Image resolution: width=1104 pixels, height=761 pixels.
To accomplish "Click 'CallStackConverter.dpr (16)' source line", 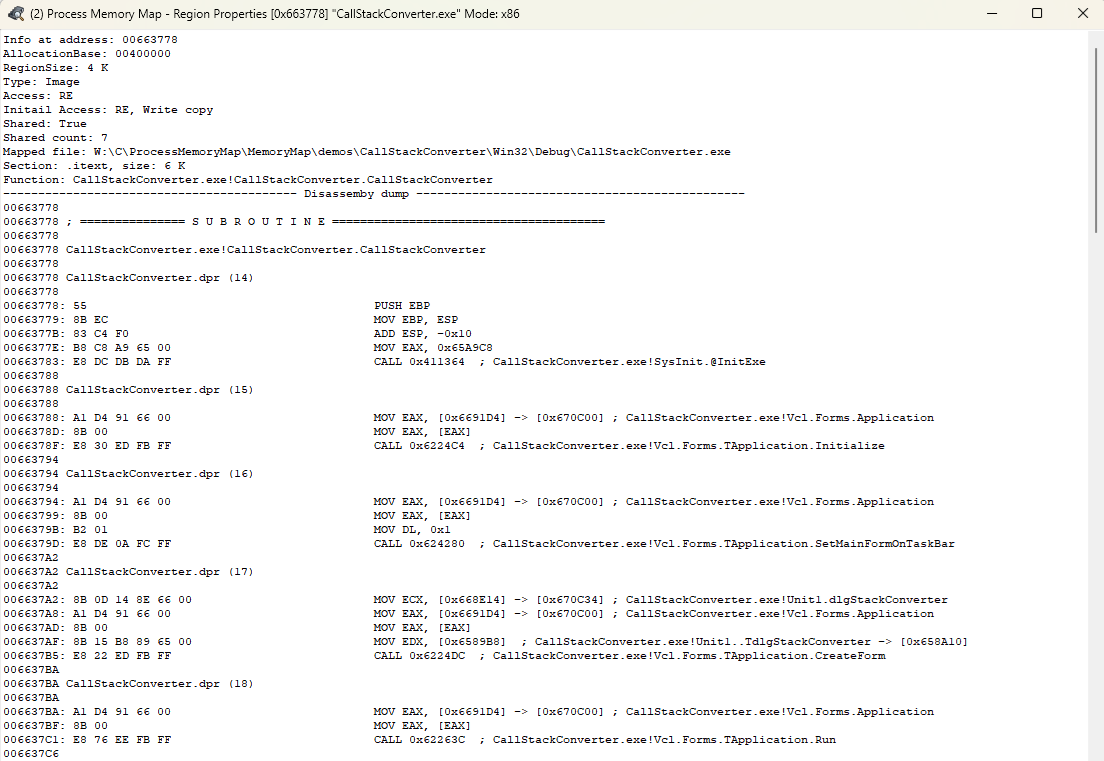I will 128,474.
